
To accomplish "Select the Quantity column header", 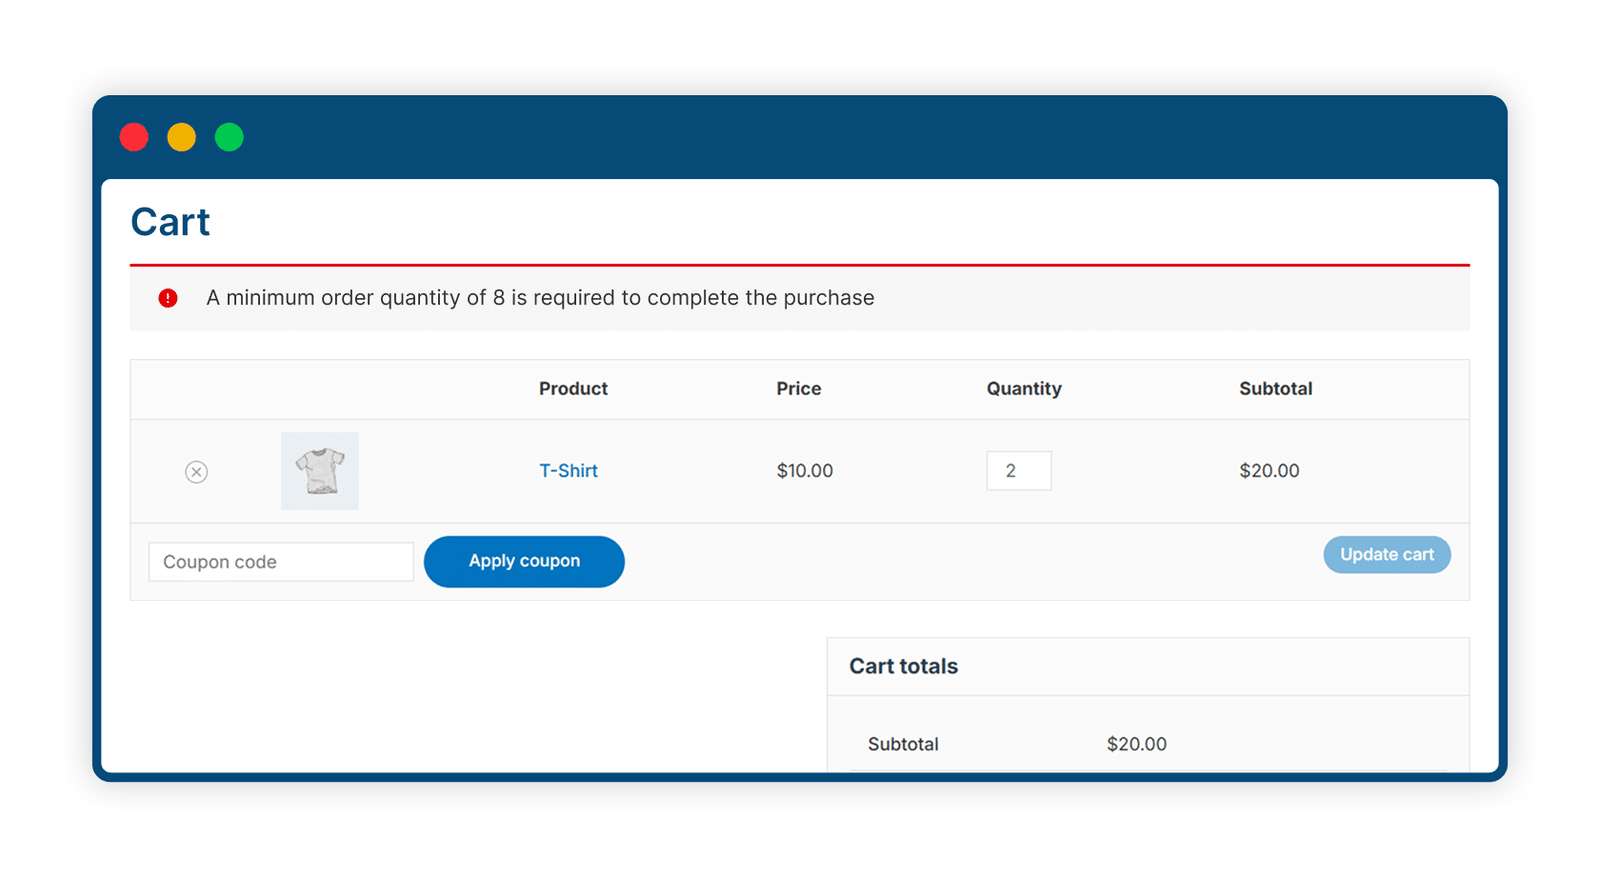I will tap(1024, 389).
